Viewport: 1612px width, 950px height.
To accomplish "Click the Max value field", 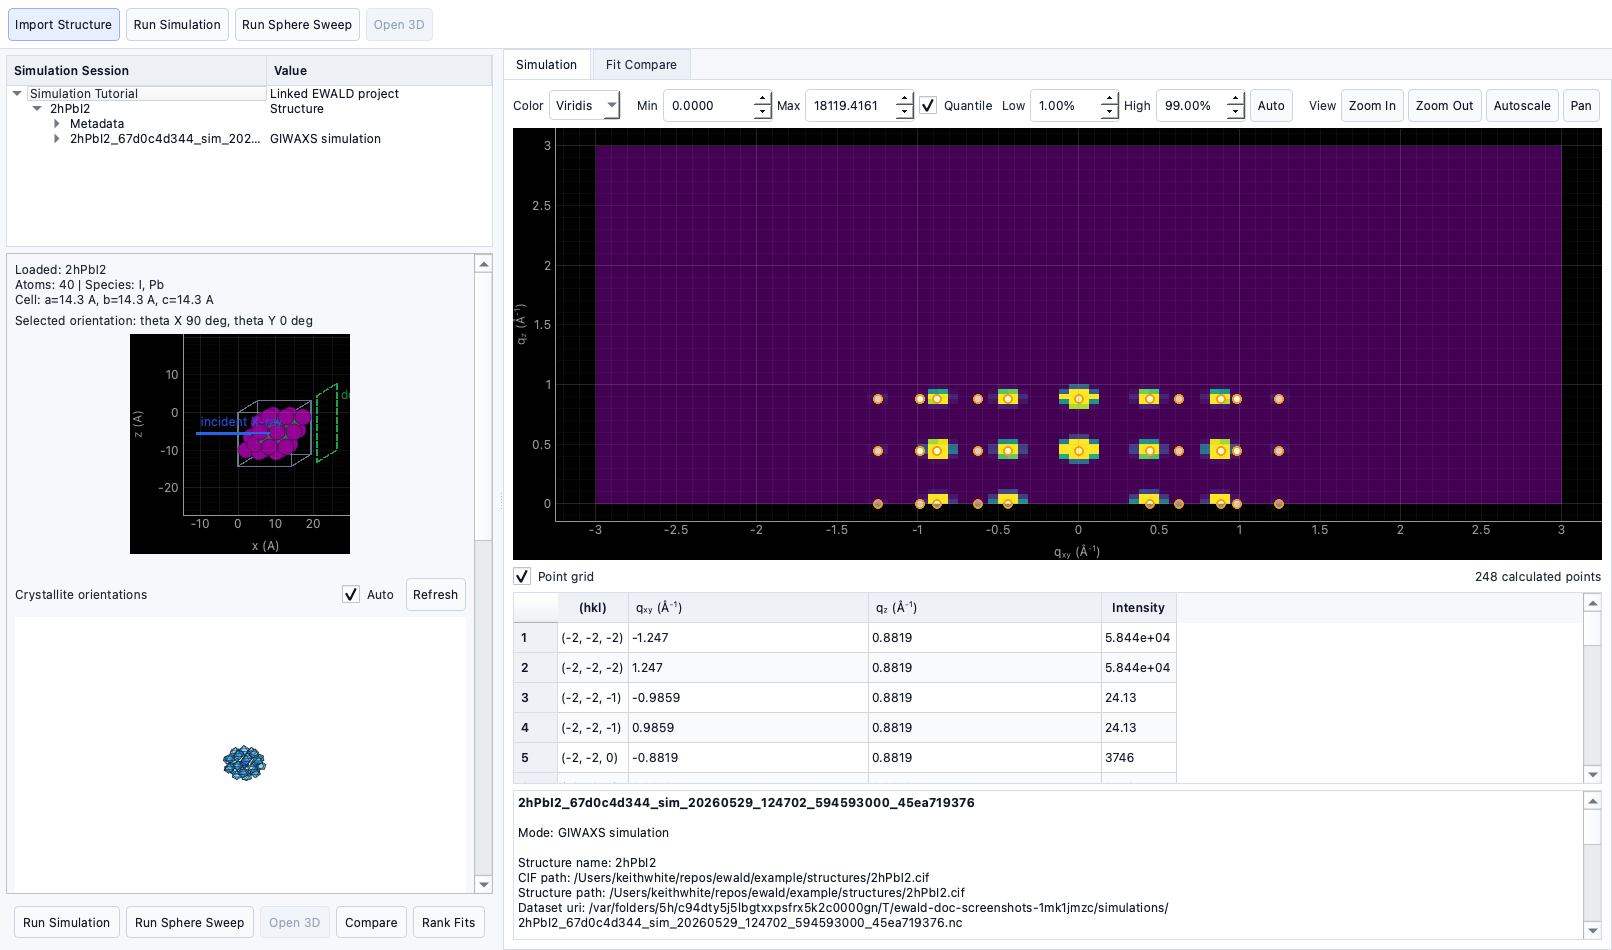I will click(850, 106).
